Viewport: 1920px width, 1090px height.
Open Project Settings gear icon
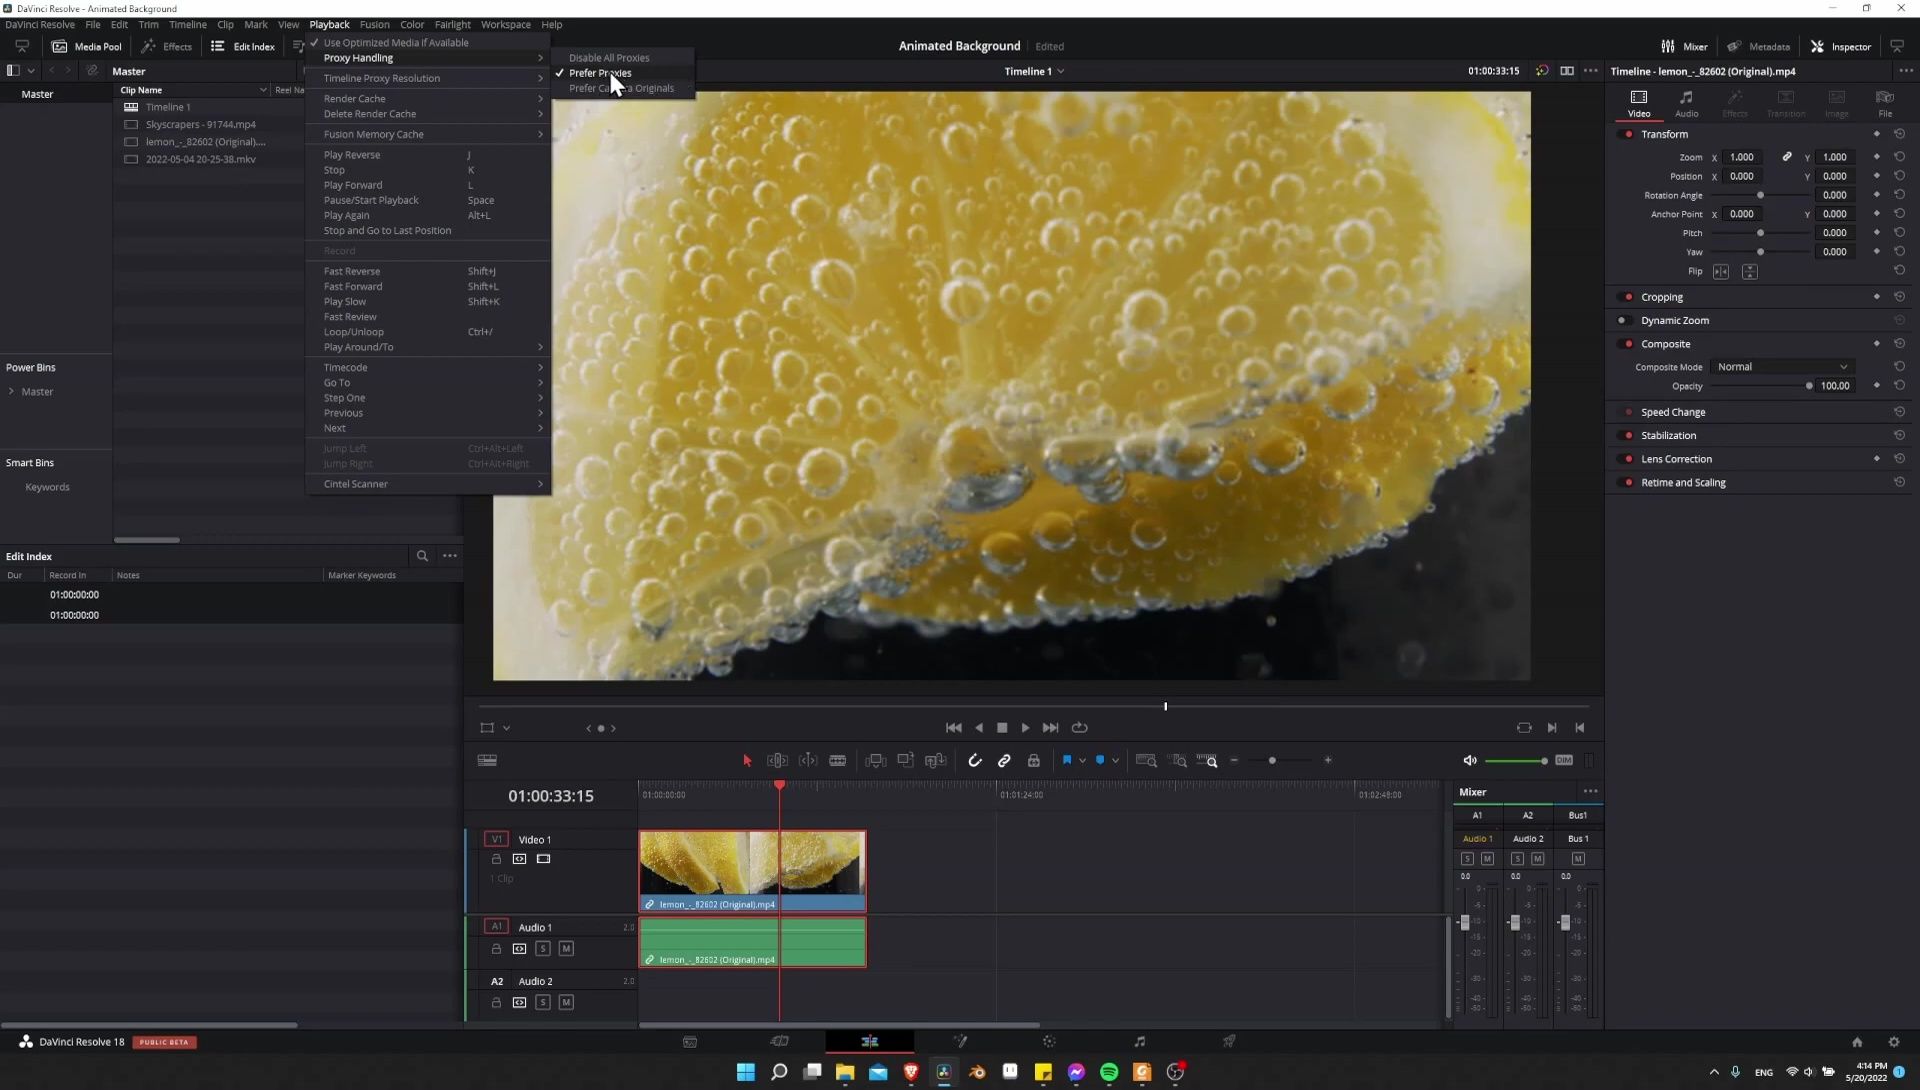[x=1893, y=1041]
